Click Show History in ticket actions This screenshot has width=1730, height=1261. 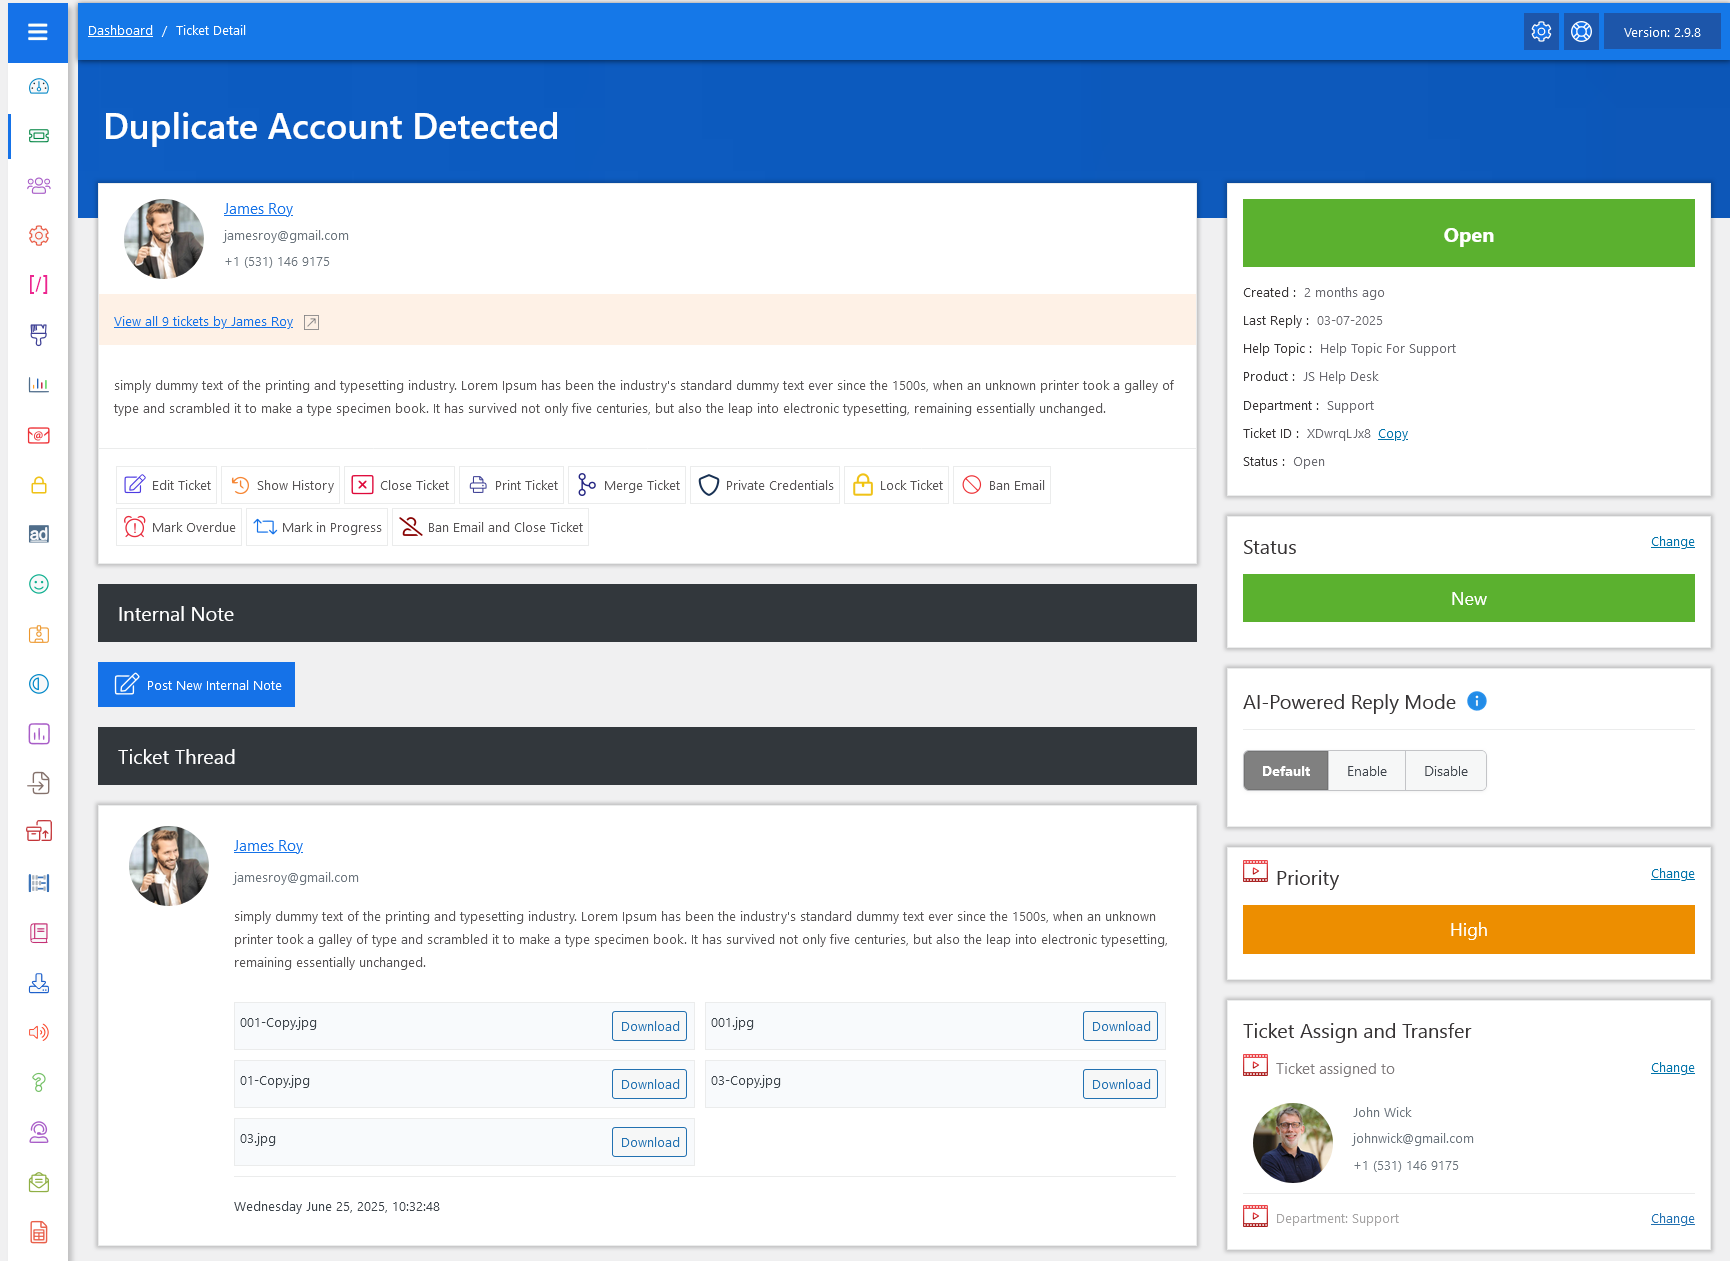(281, 485)
